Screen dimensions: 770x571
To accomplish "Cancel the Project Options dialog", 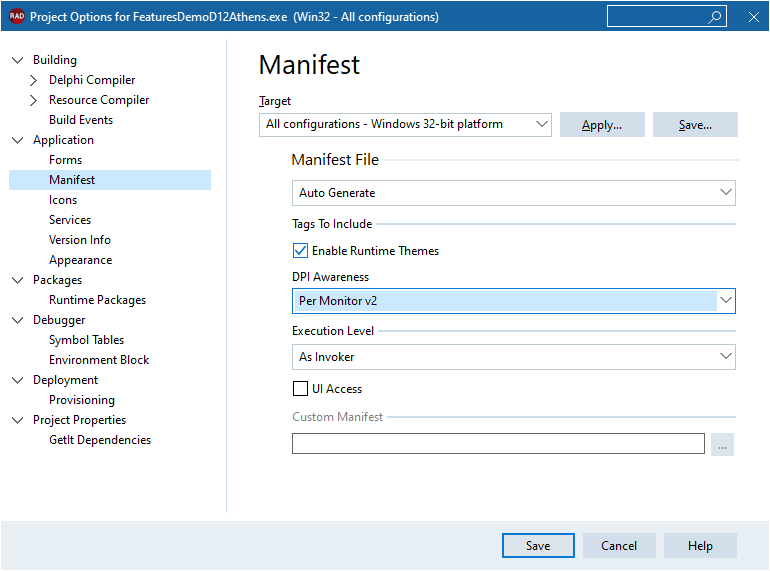I will point(619,545).
